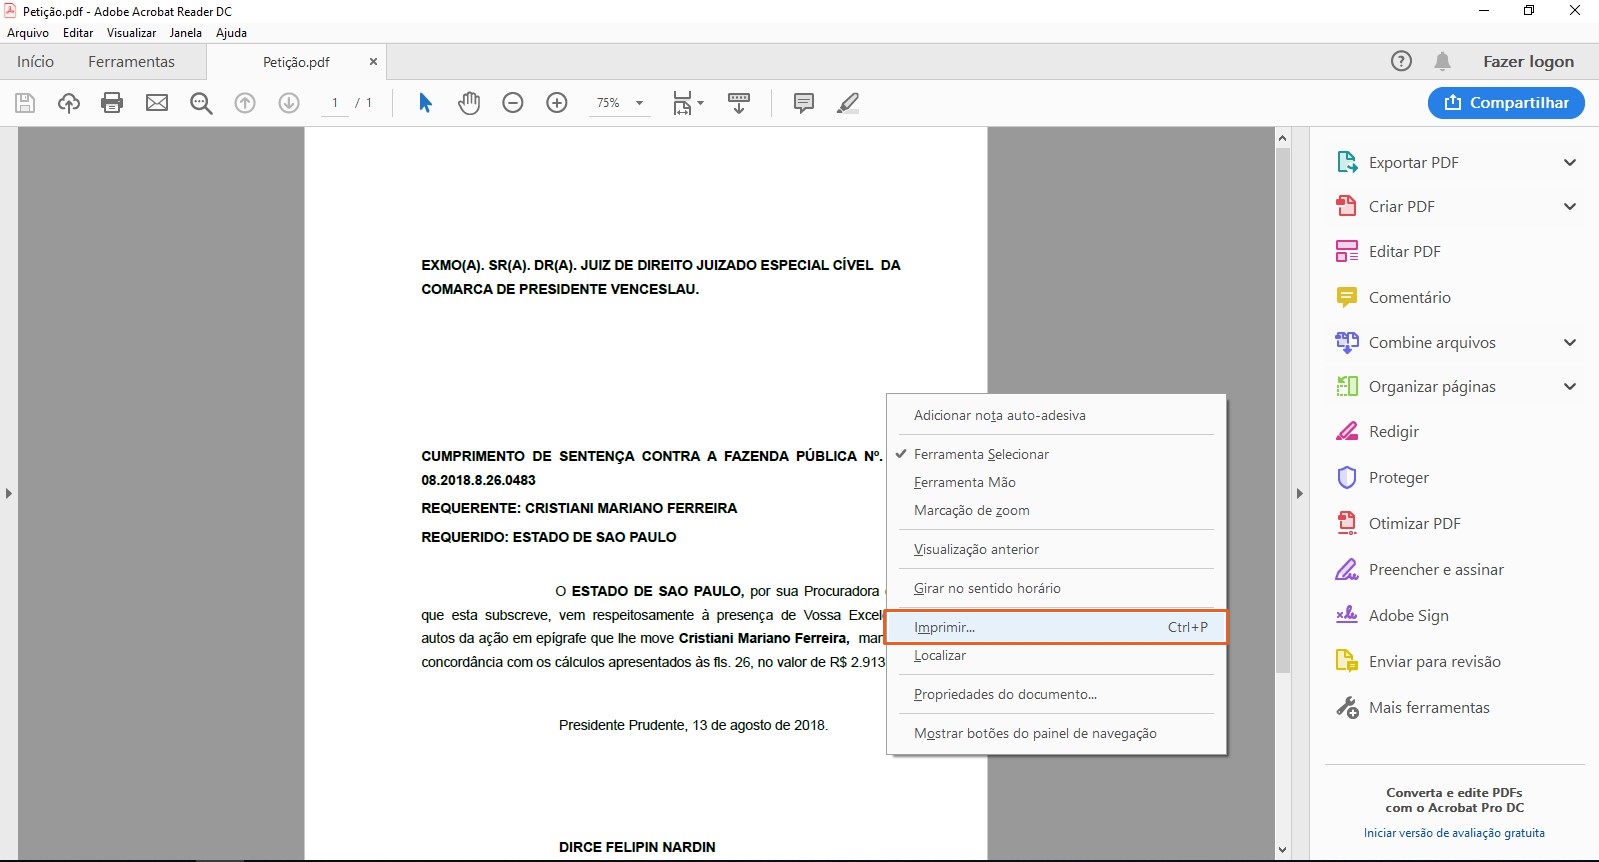Image resolution: width=1599 pixels, height=862 pixels.
Task: Expand the left navigation pane arrow
Action: (9, 493)
